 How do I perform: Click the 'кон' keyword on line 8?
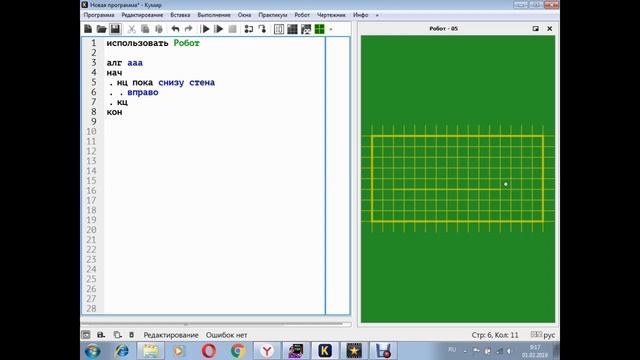pyautogui.click(x=114, y=112)
